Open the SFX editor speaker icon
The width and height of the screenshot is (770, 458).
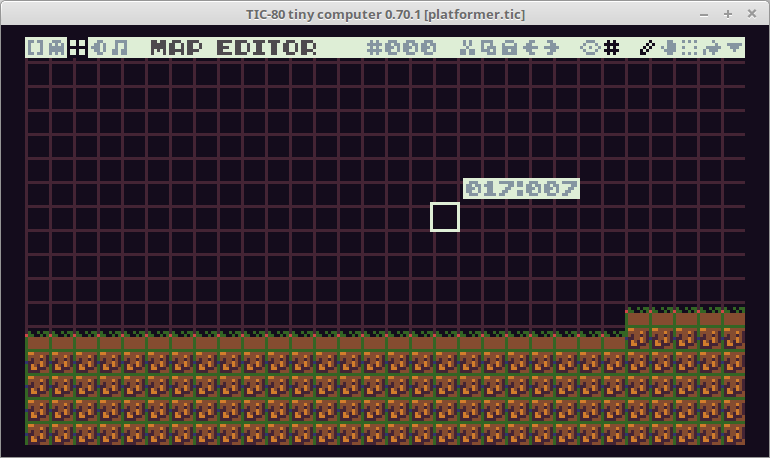[x=99, y=48]
